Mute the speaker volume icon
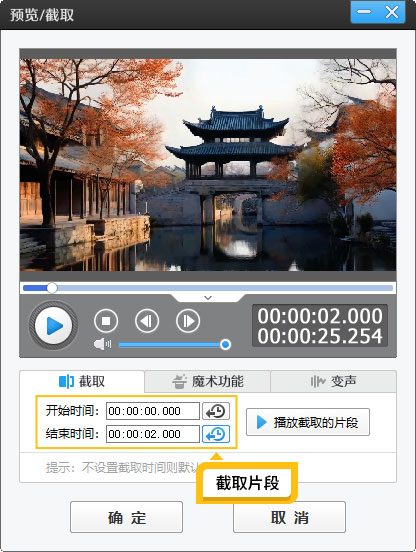416x552 pixels. (102, 344)
